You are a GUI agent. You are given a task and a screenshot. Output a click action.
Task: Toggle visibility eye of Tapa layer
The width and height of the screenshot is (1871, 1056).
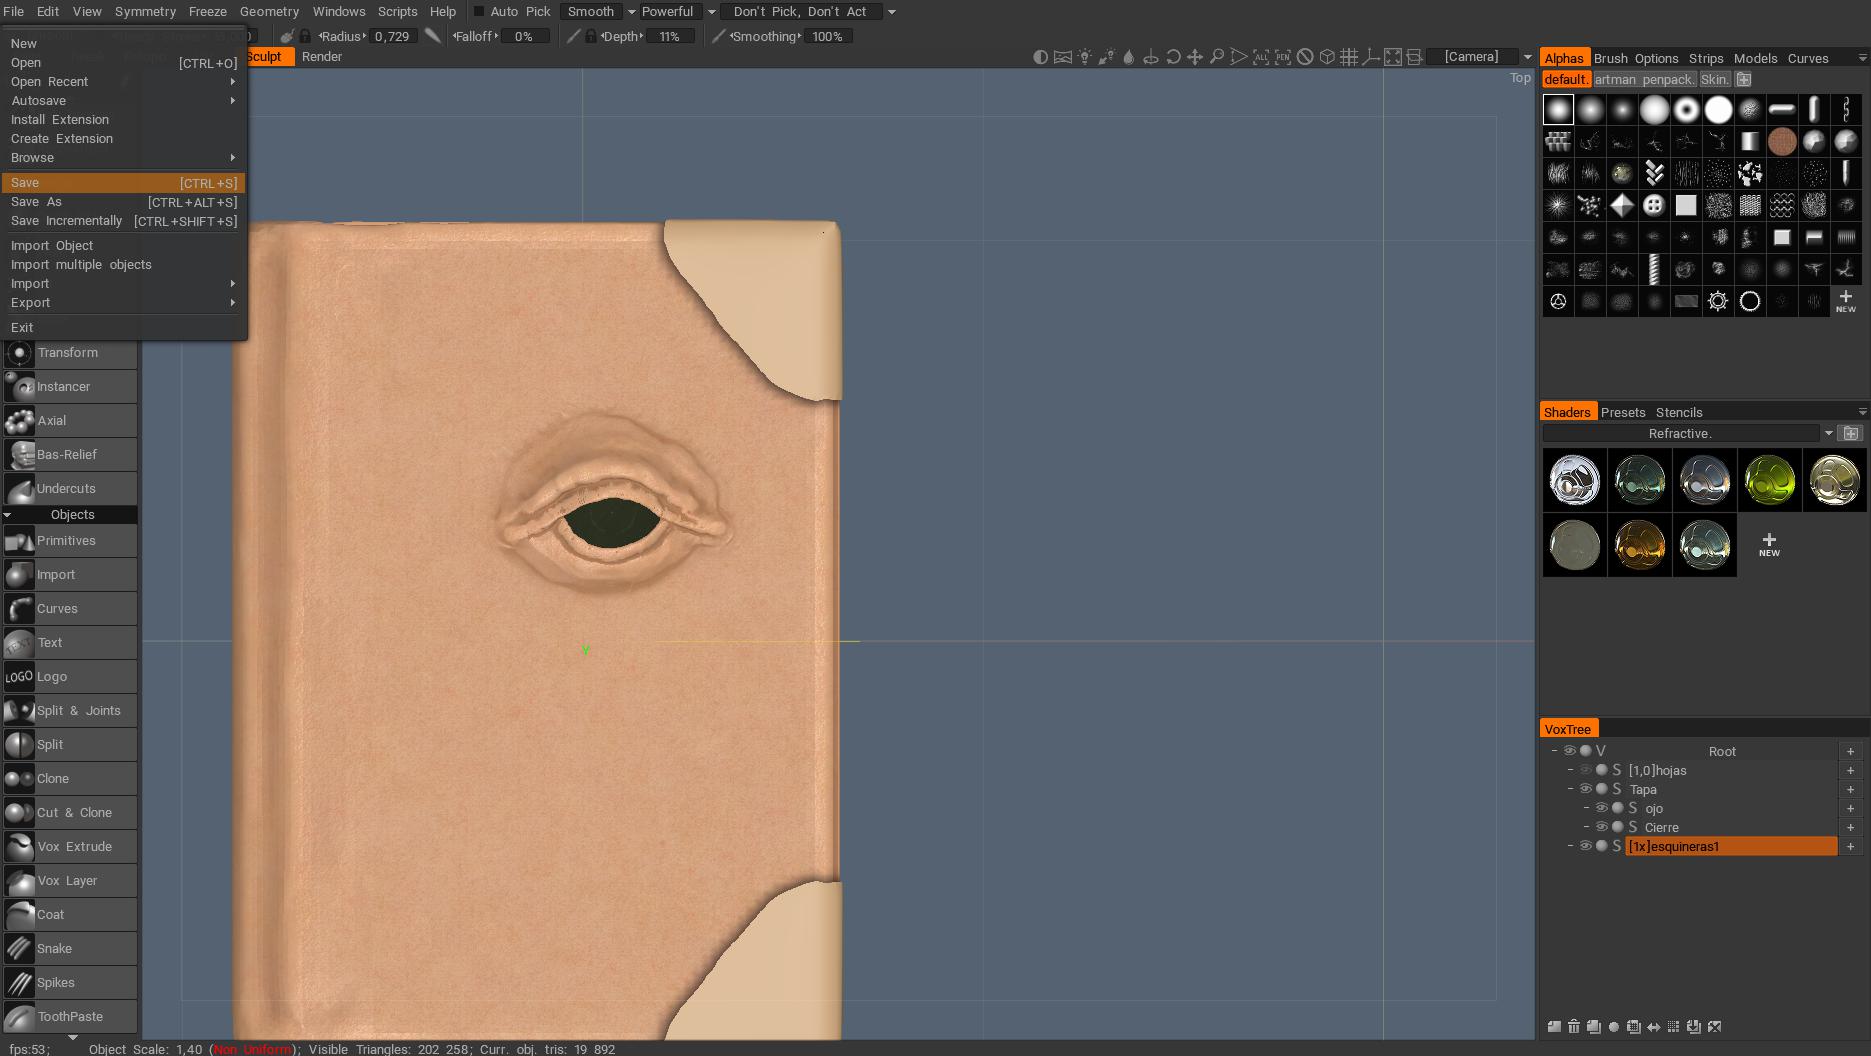[1586, 789]
